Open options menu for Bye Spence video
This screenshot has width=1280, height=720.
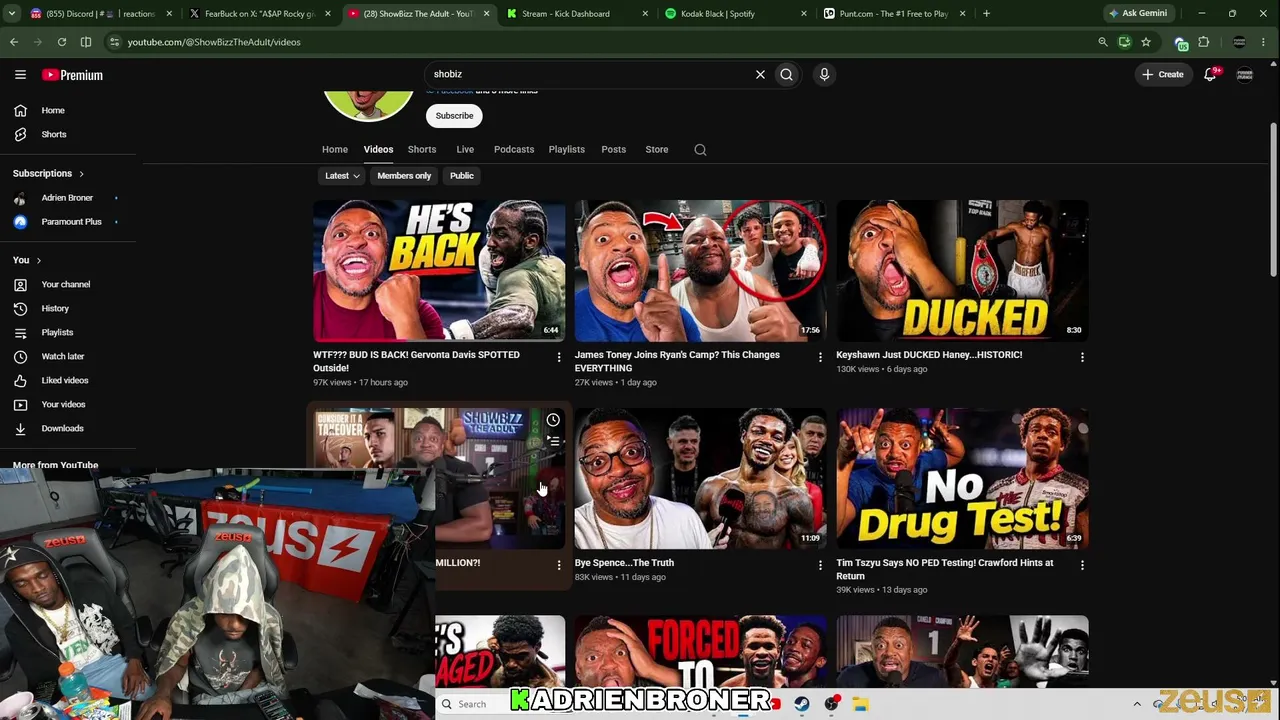[x=820, y=565]
